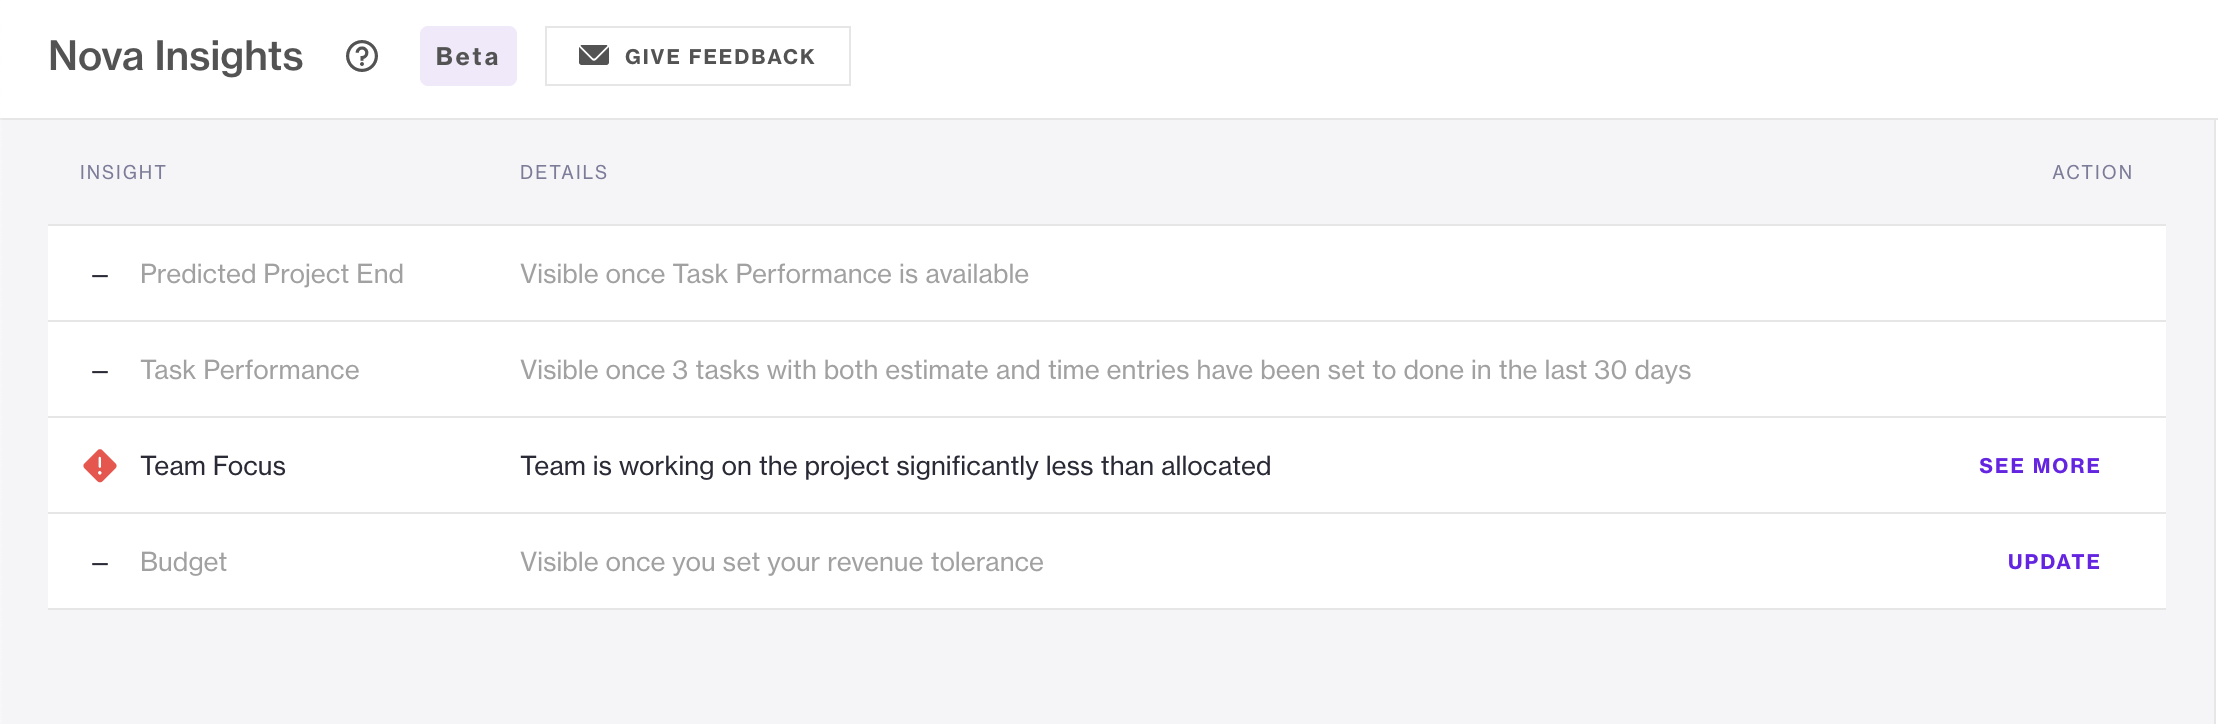Click the revenue tolerance details text
The height and width of the screenshot is (724, 2218).
[782, 562]
